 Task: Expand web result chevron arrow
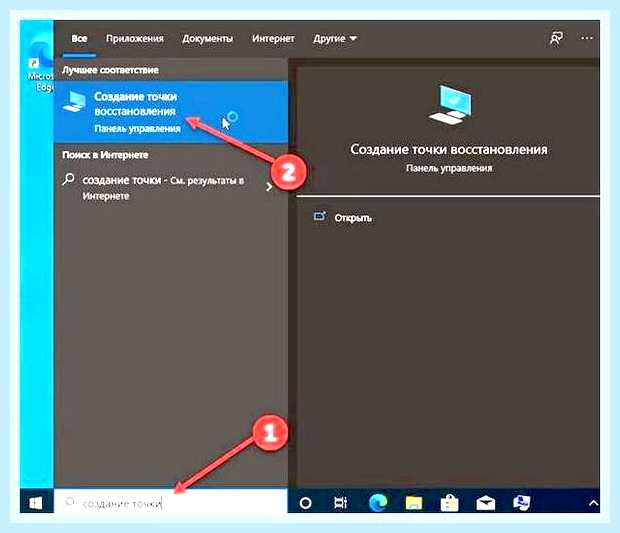click(x=269, y=187)
